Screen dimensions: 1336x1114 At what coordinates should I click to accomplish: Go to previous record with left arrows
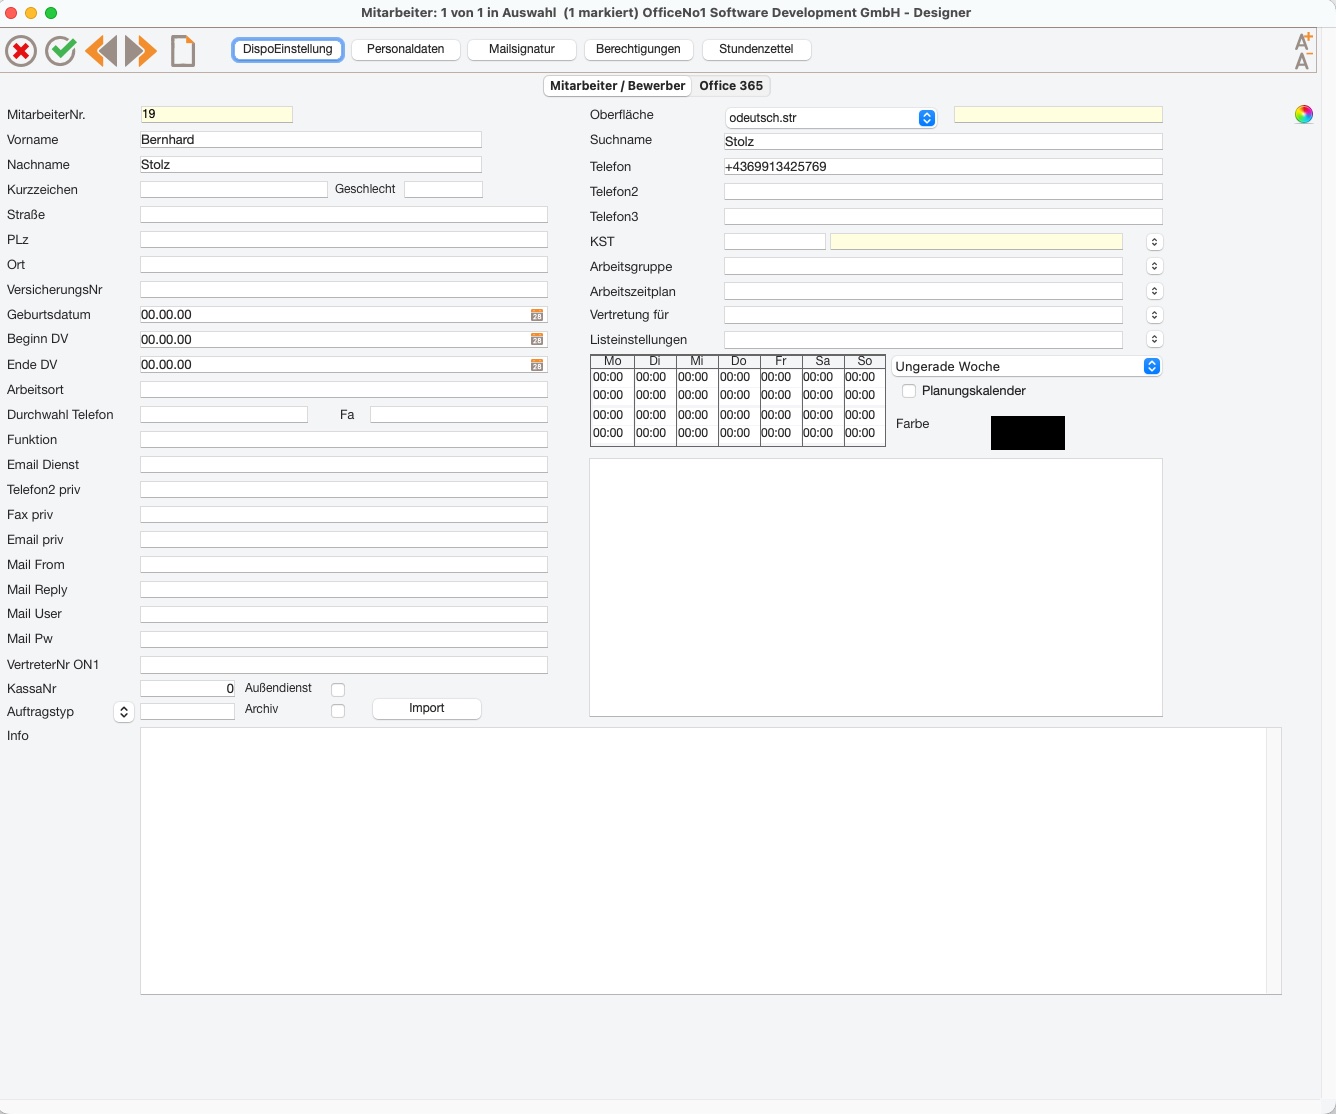pos(101,50)
